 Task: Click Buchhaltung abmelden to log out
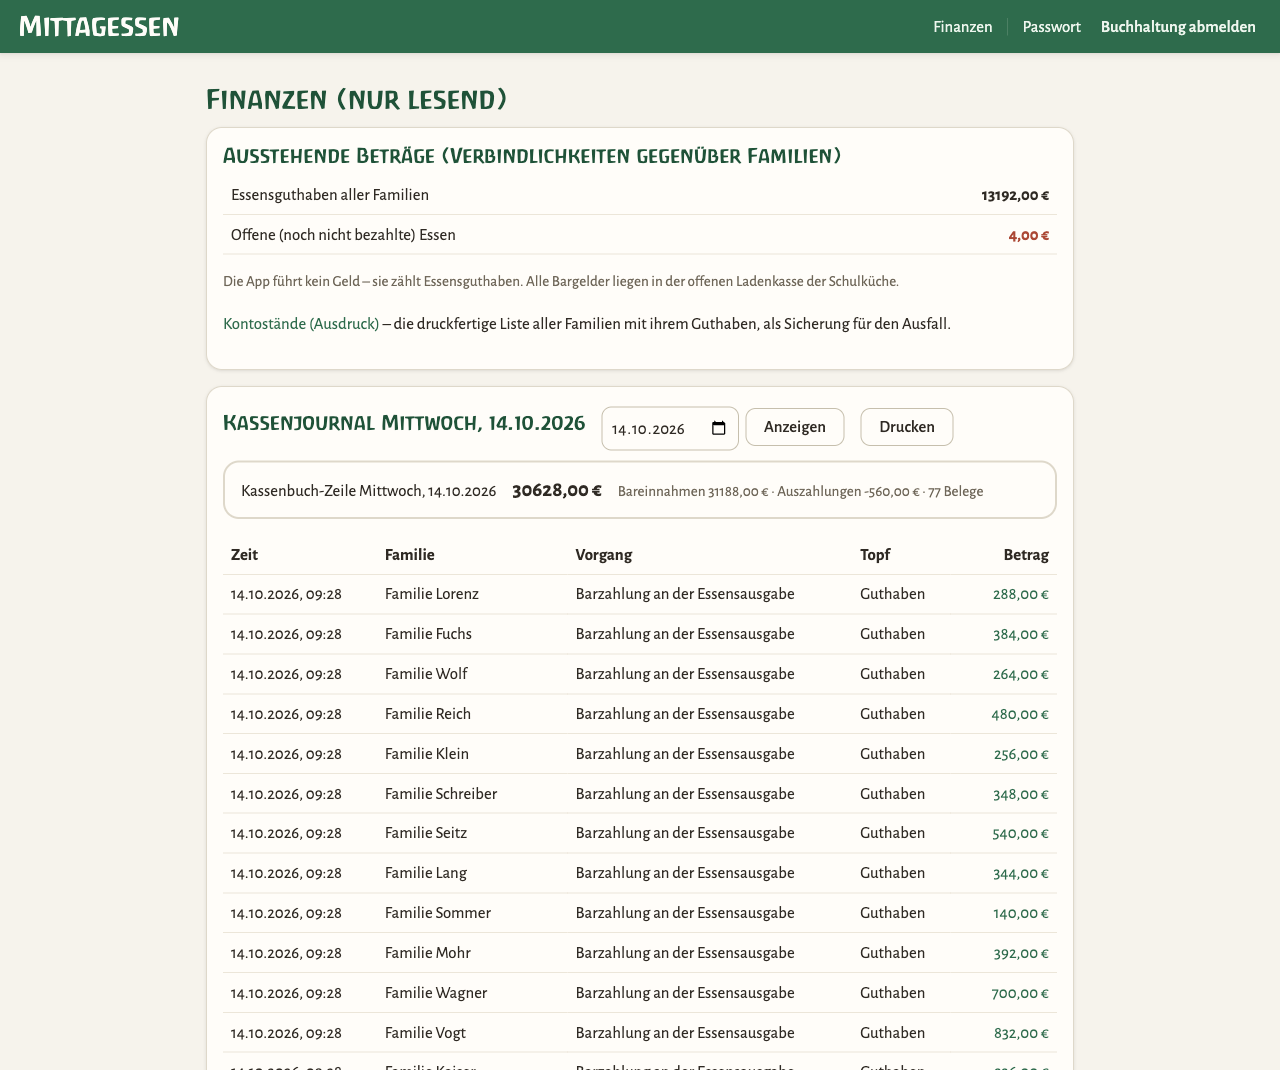pos(1178,27)
